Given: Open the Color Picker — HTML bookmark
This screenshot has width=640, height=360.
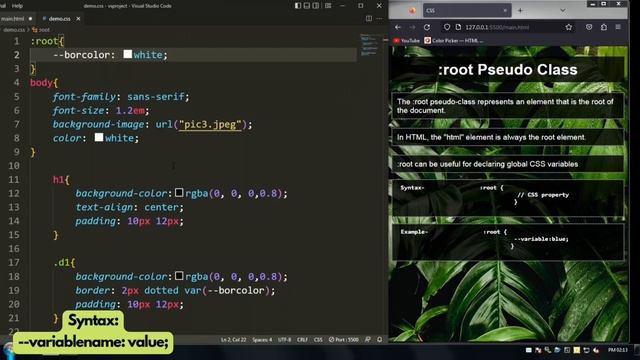Looking at the screenshot, I should pos(453,40).
